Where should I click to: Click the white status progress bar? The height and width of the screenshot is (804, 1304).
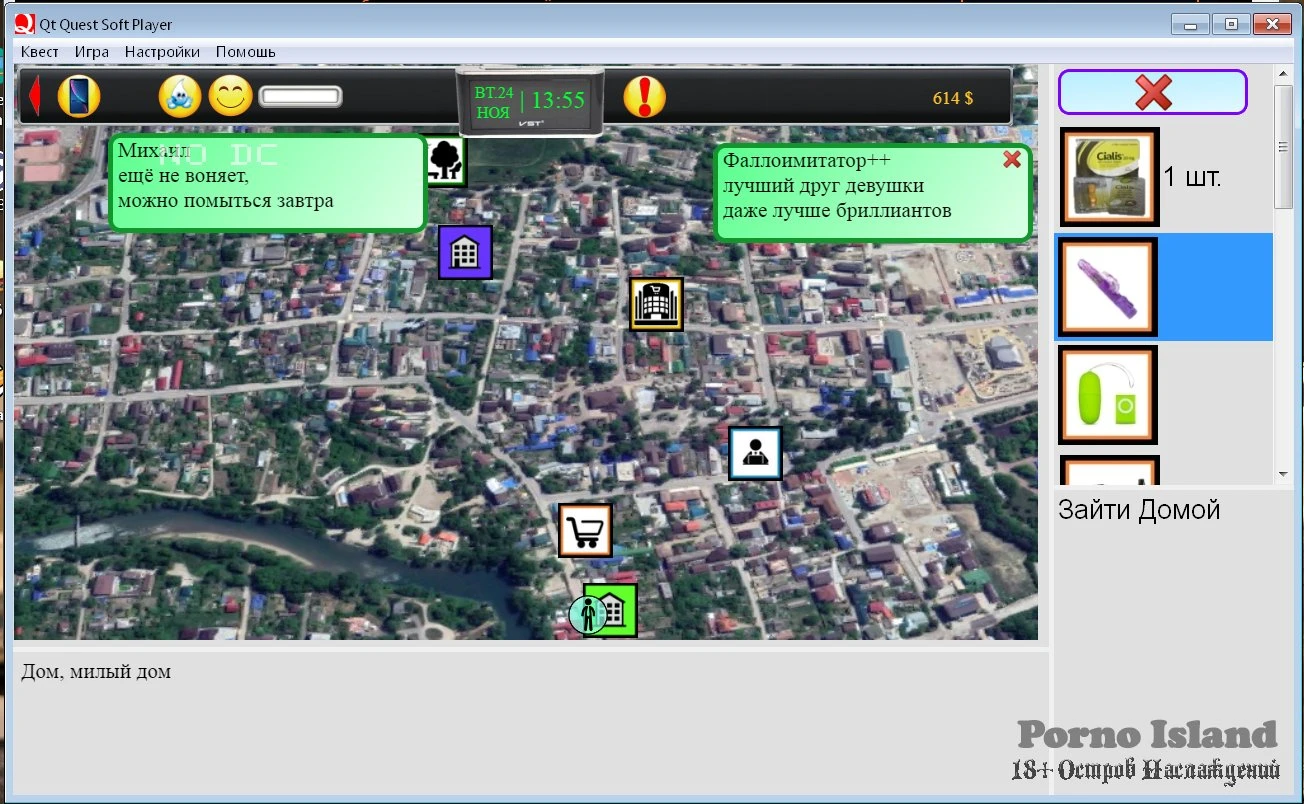click(x=300, y=97)
